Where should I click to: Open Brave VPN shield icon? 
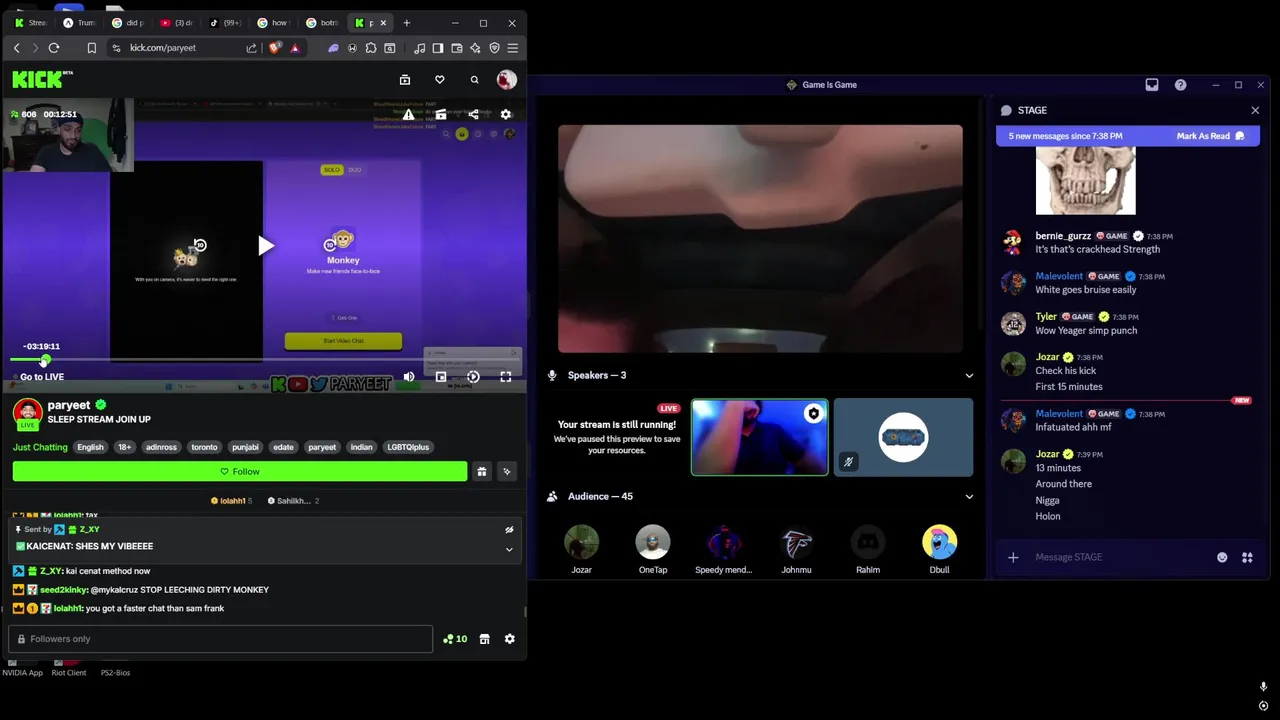tap(494, 48)
